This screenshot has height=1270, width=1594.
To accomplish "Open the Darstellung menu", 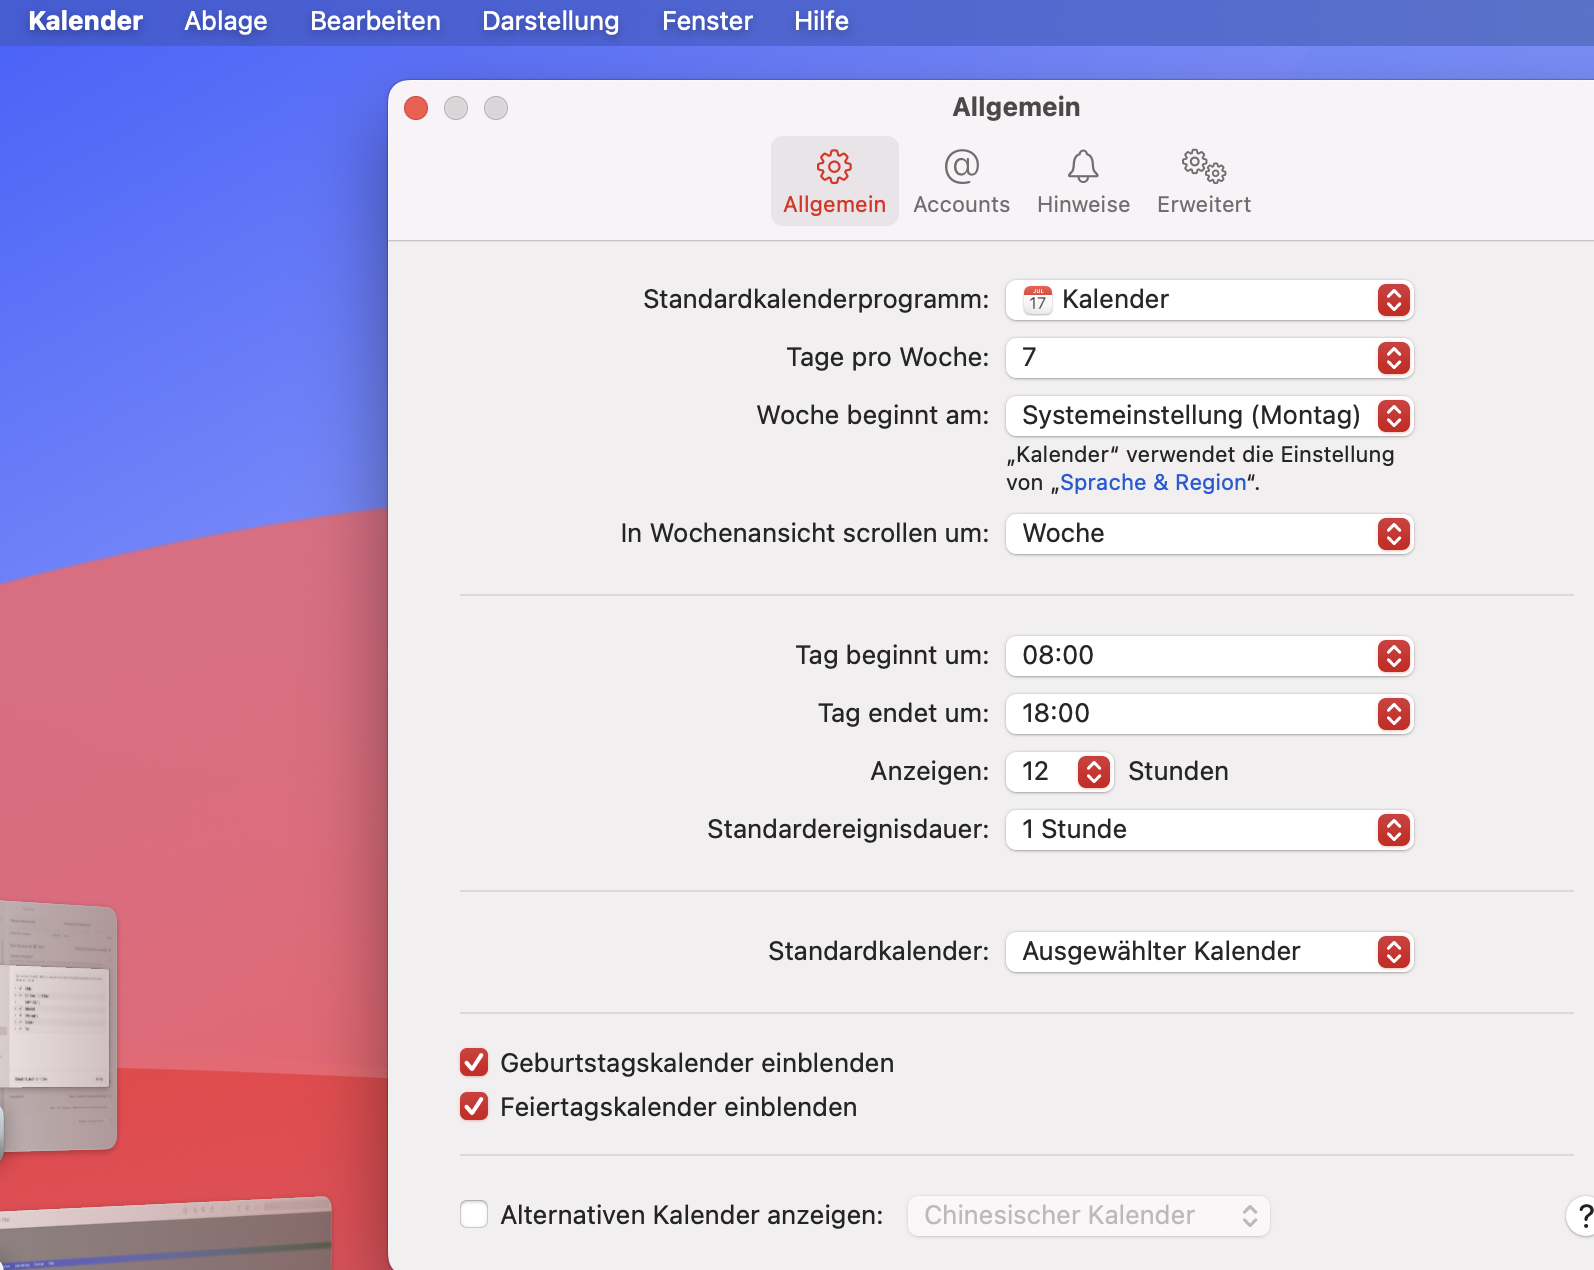I will point(551,21).
